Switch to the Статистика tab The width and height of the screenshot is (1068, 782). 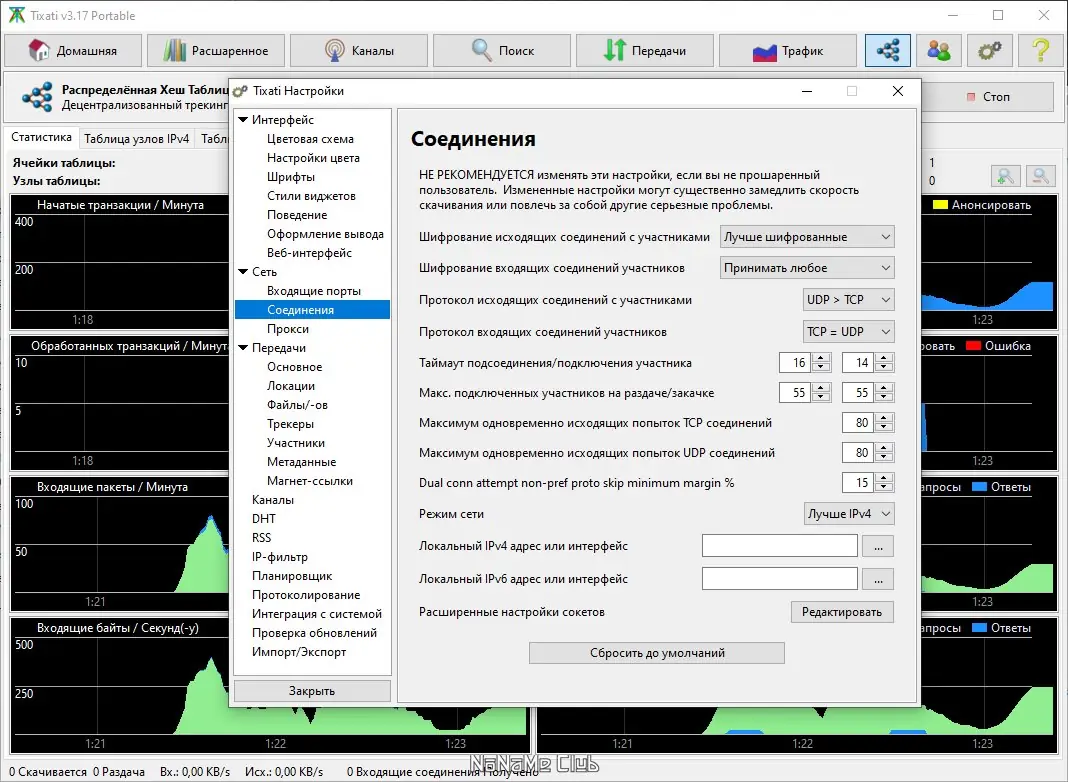(42, 138)
